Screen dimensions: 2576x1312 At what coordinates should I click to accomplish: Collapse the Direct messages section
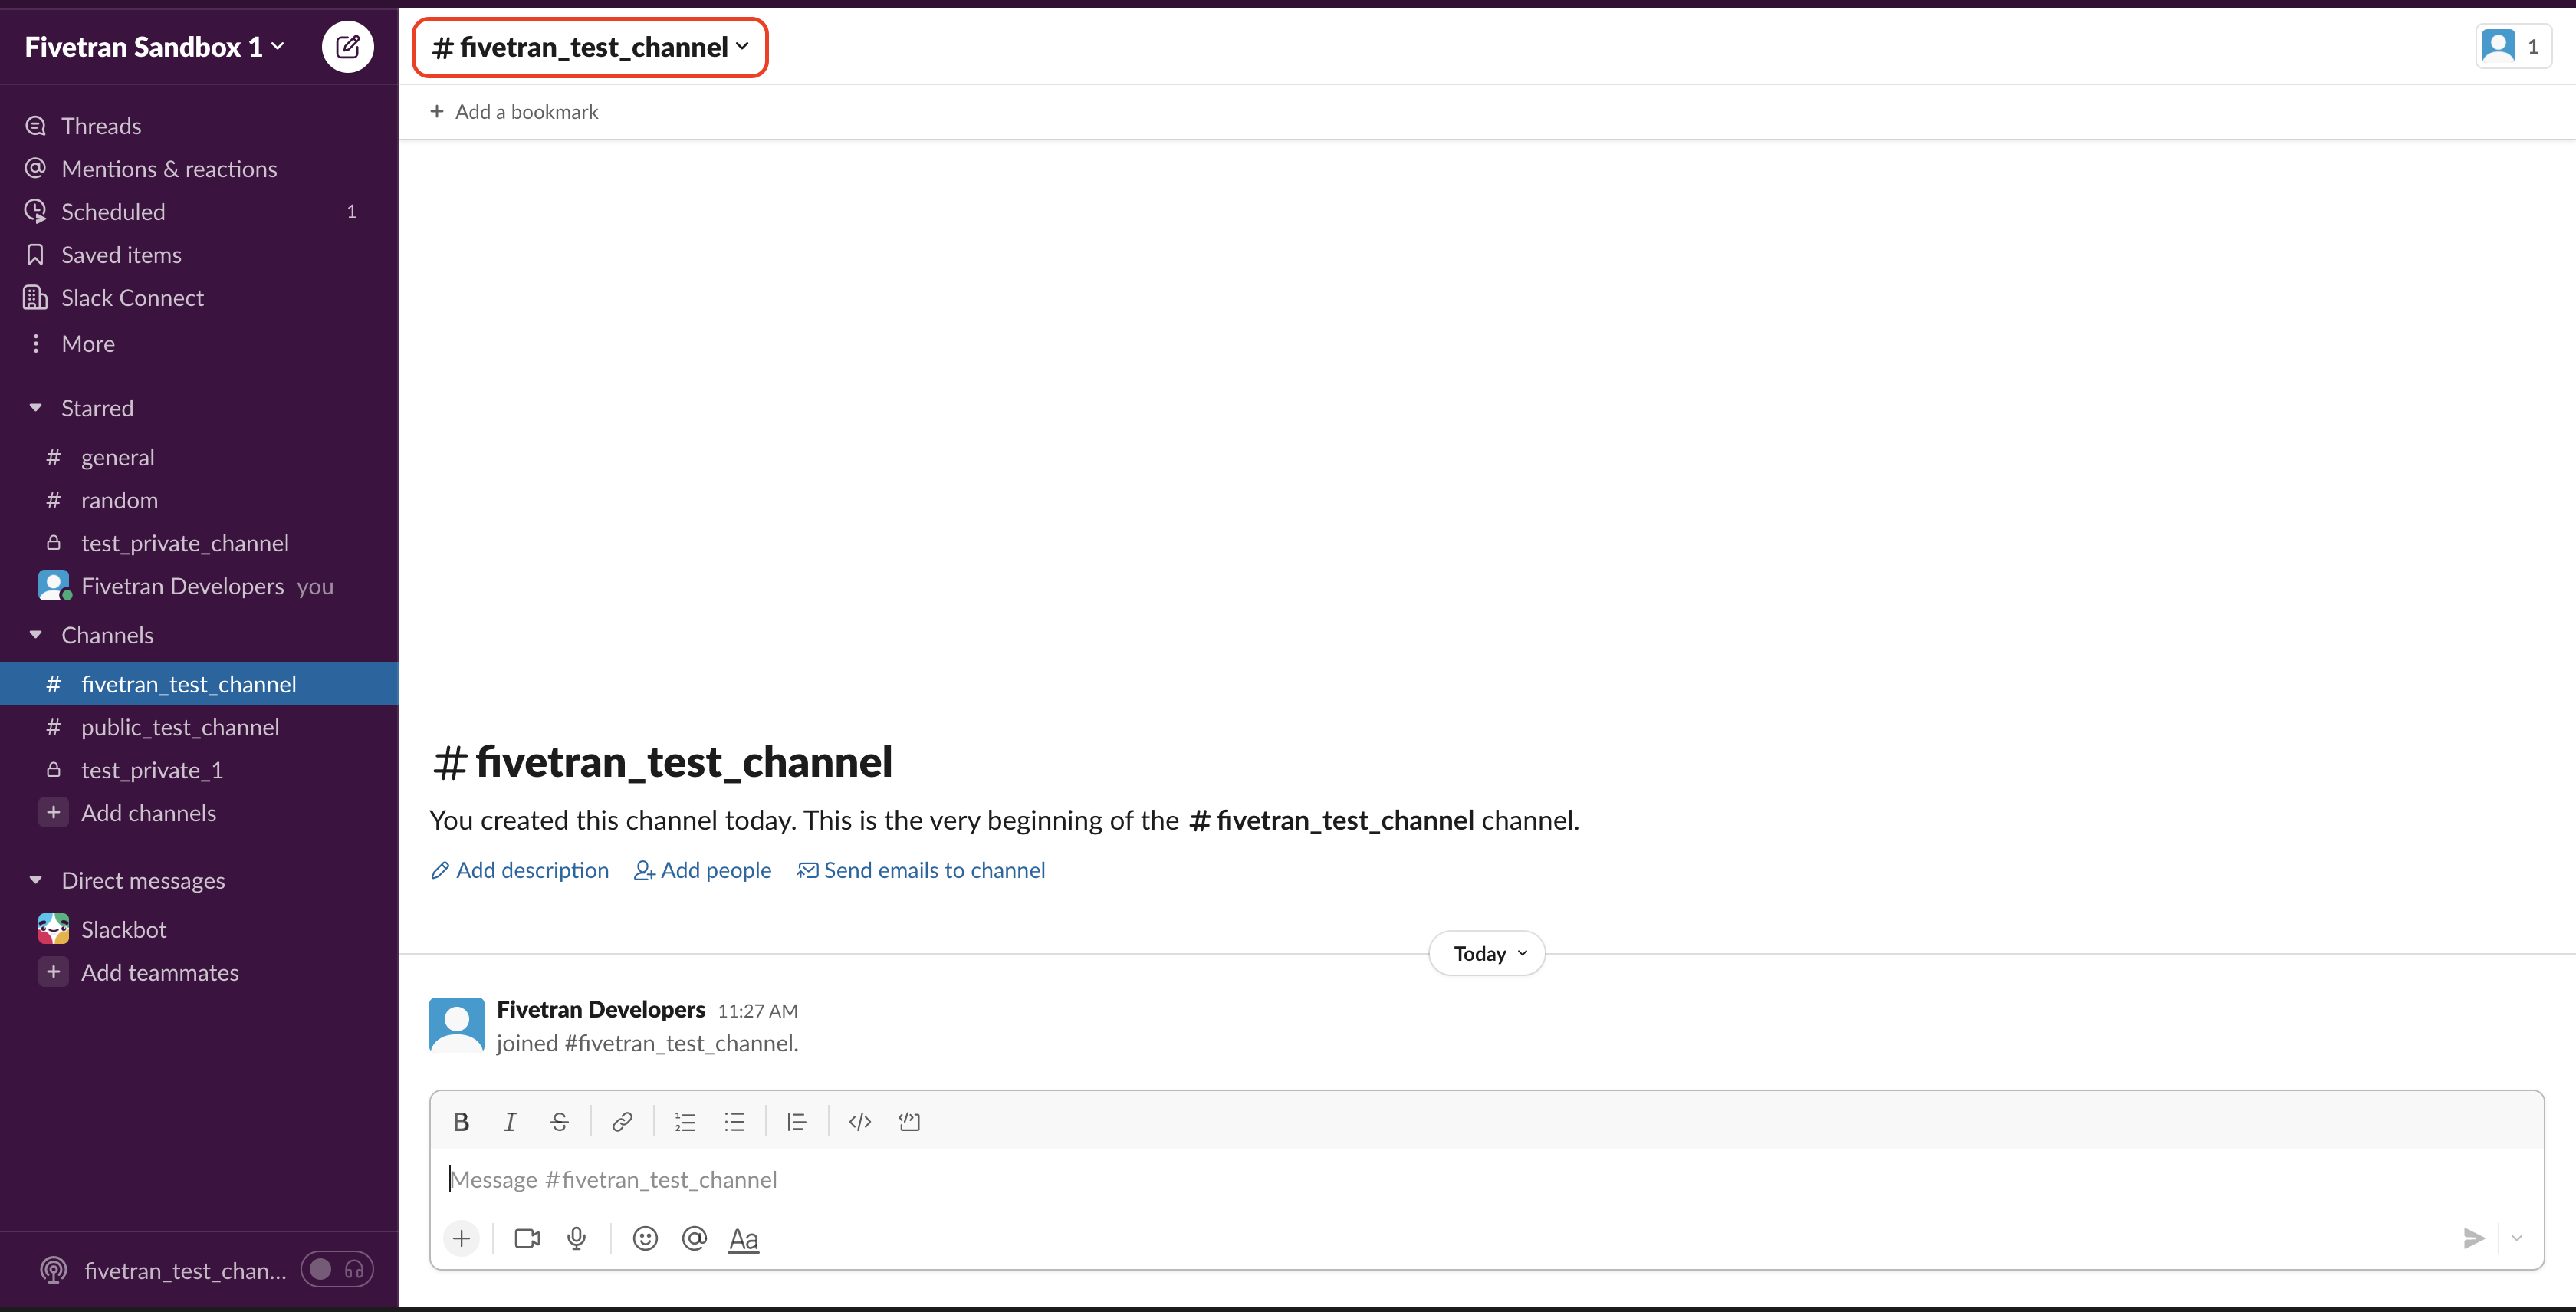(x=36, y=880)
